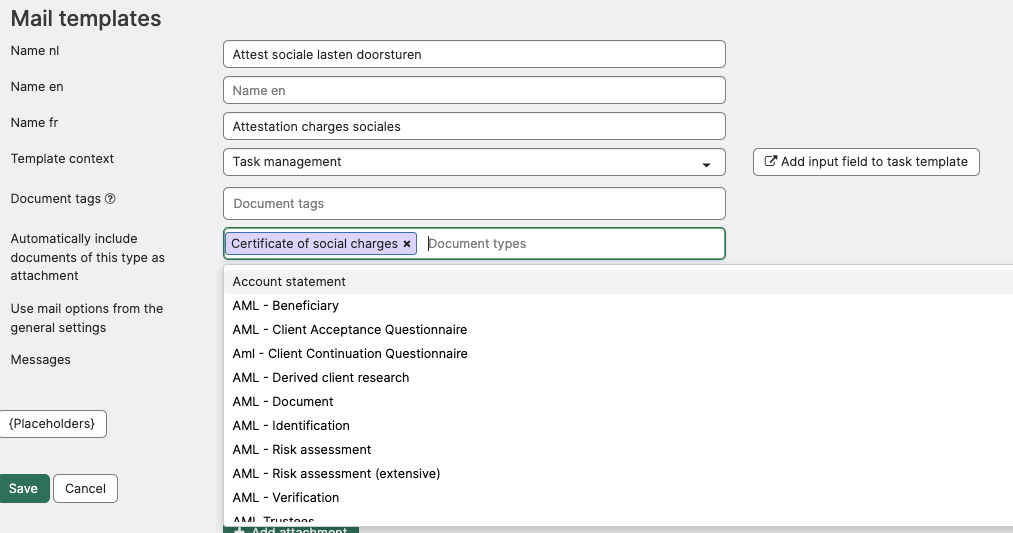Choose Aml - Client Continuation Questionnaire

(618, 353)
